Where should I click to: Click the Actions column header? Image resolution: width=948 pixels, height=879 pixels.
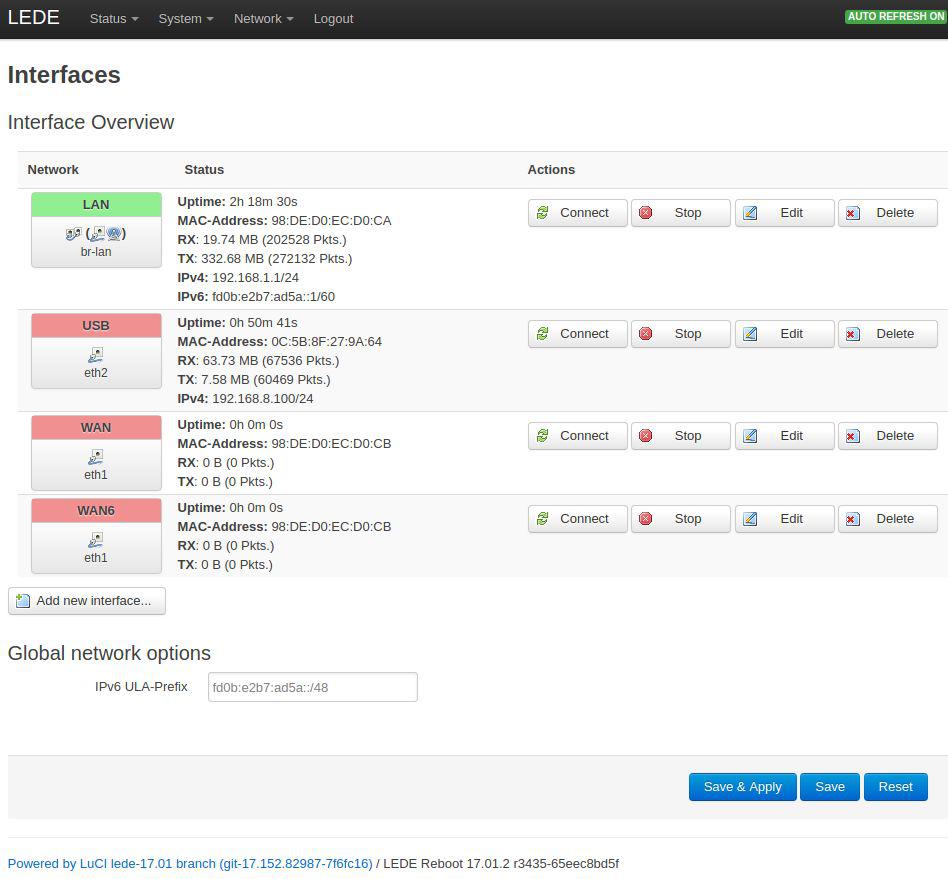pos(551,170)
